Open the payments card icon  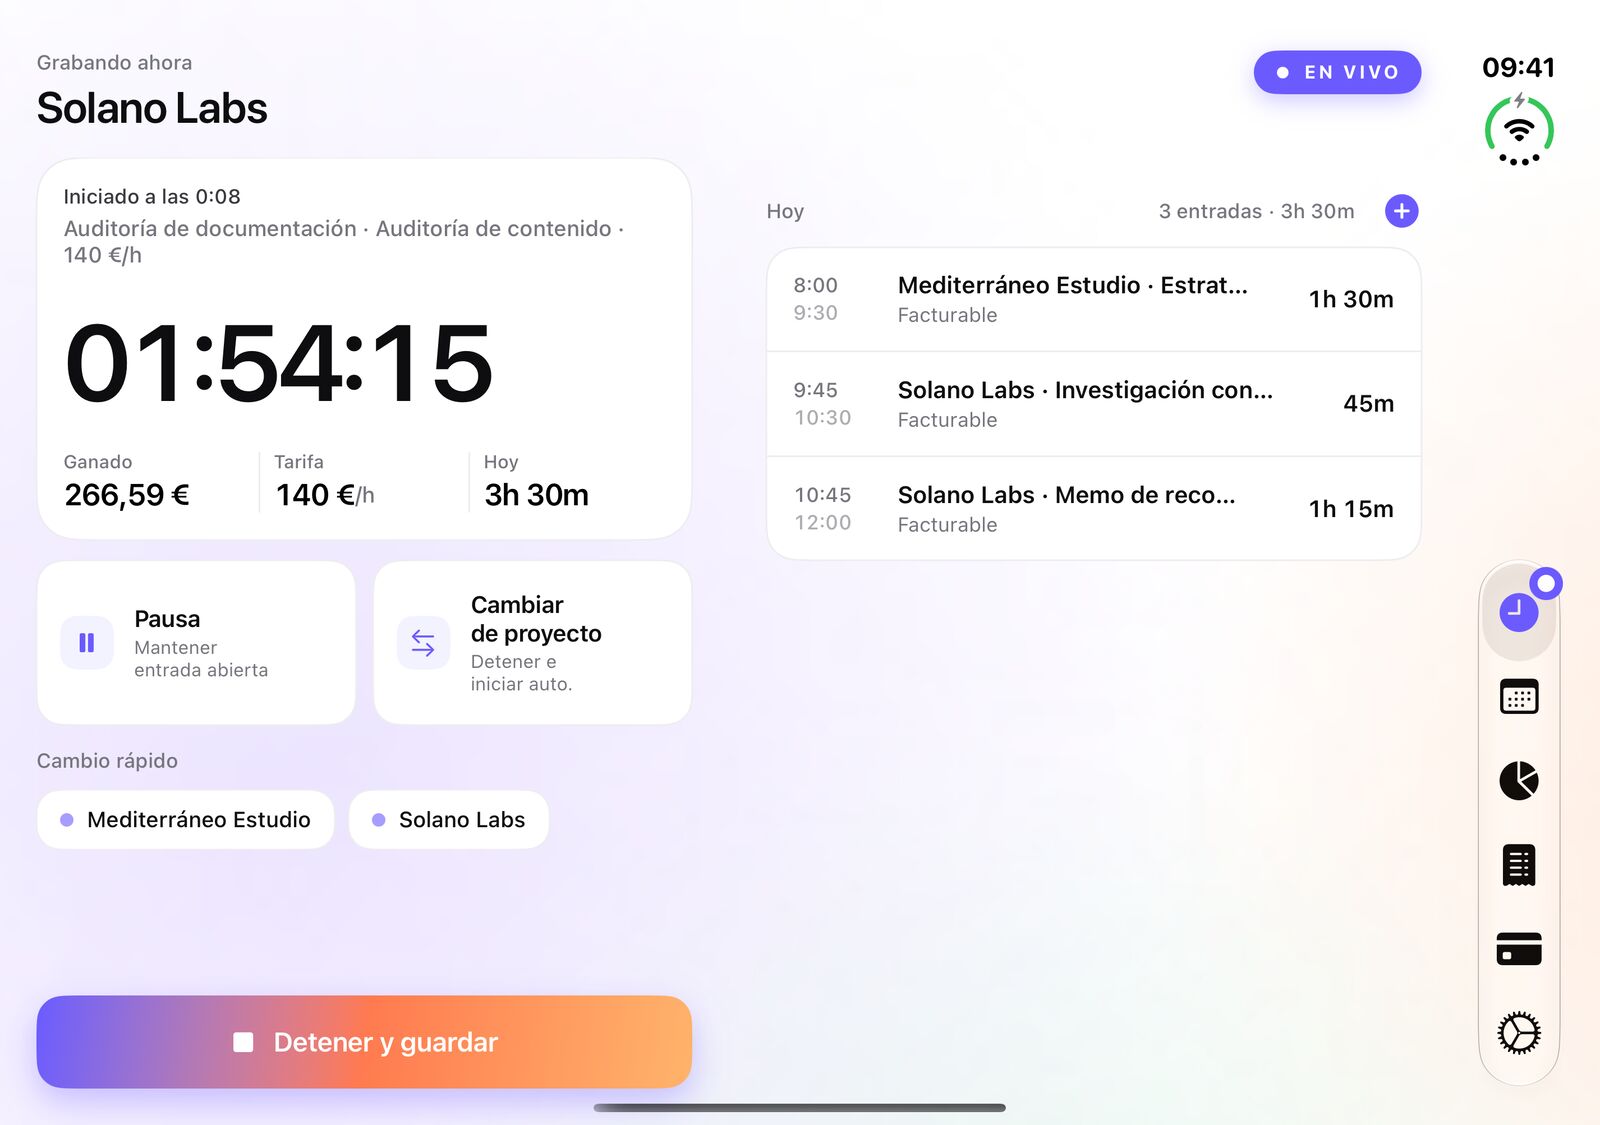click(x=1518, y=948)
